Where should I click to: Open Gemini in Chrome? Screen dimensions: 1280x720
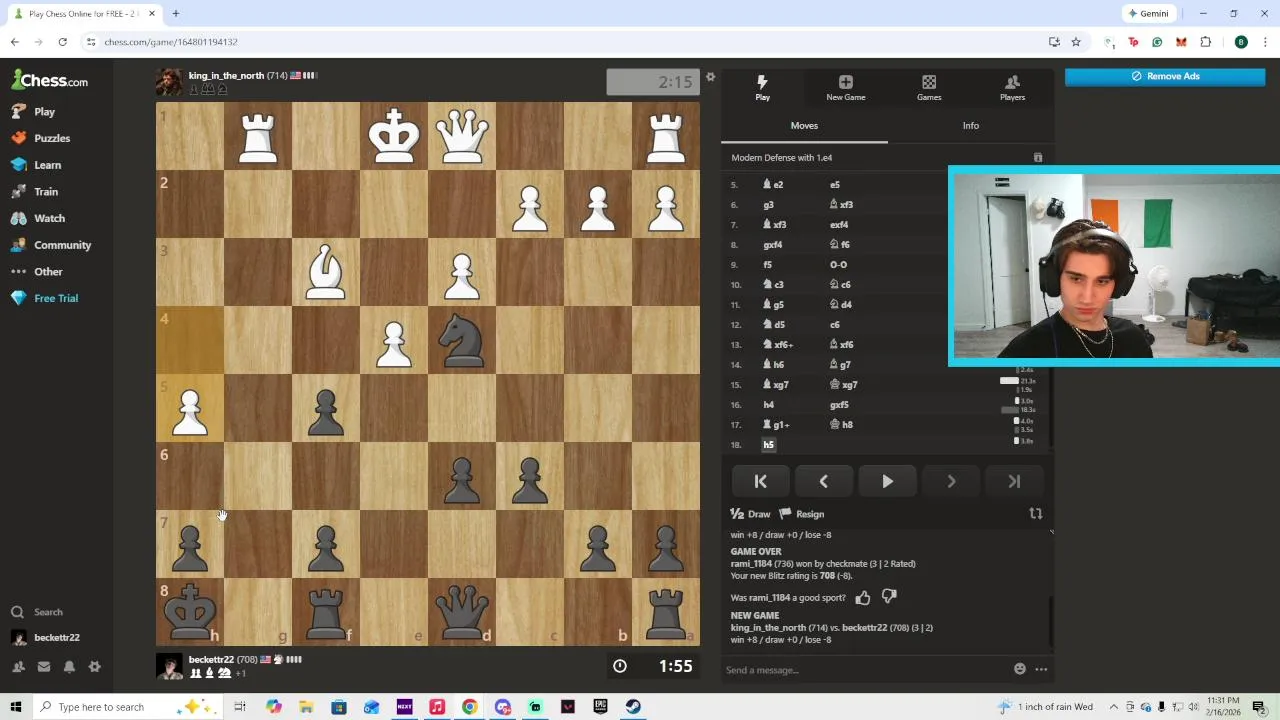click(1148, 14)
